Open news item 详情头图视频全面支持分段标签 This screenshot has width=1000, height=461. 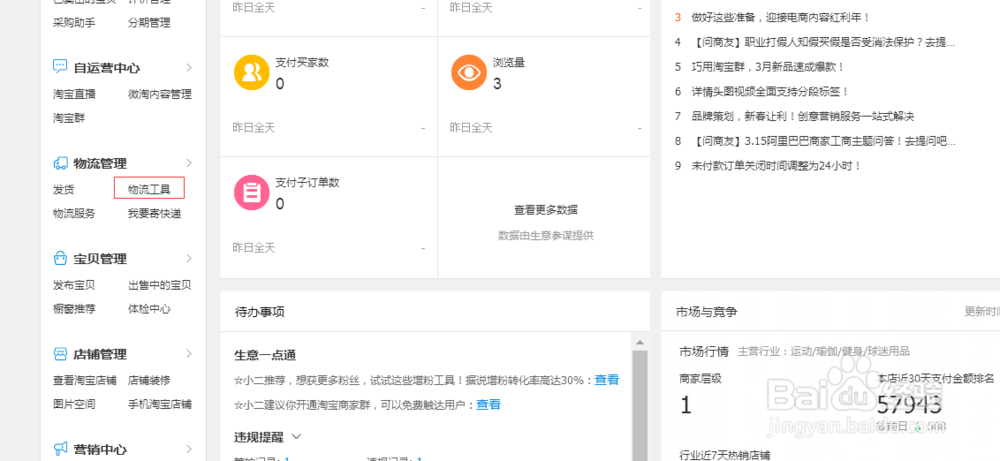point(770,91)
